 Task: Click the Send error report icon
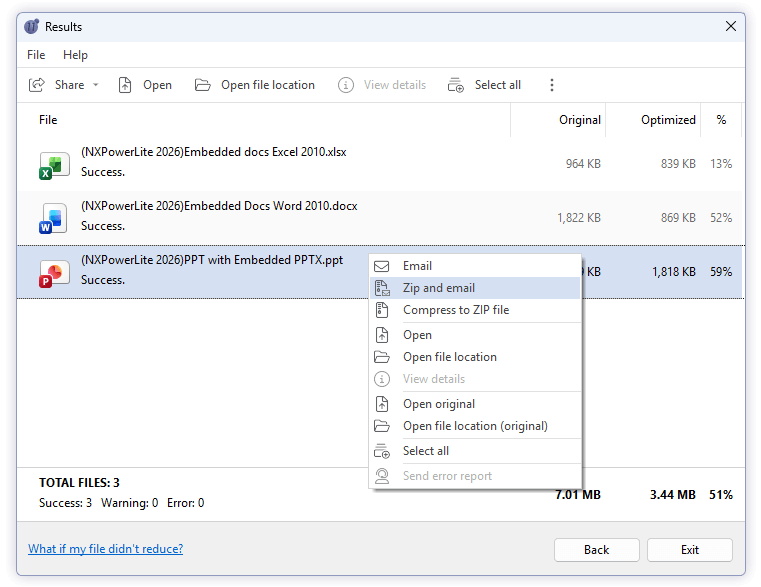382,476
